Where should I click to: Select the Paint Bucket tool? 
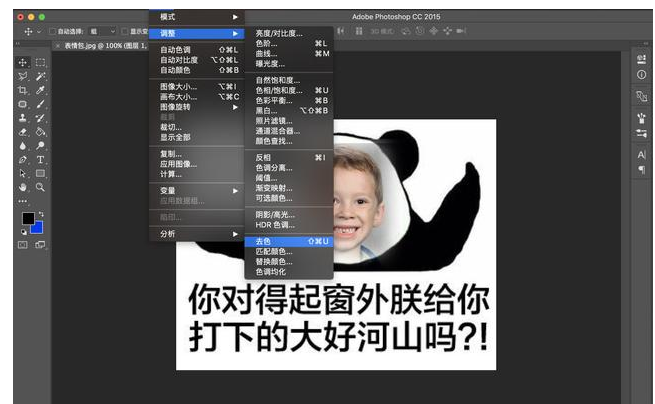coord(40,132)
